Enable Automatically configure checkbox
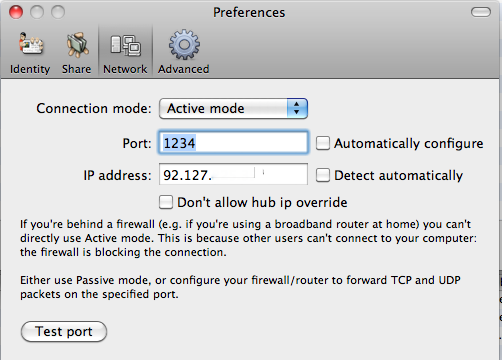The width and height of the screenshot is (502, 360). (323, 143)
